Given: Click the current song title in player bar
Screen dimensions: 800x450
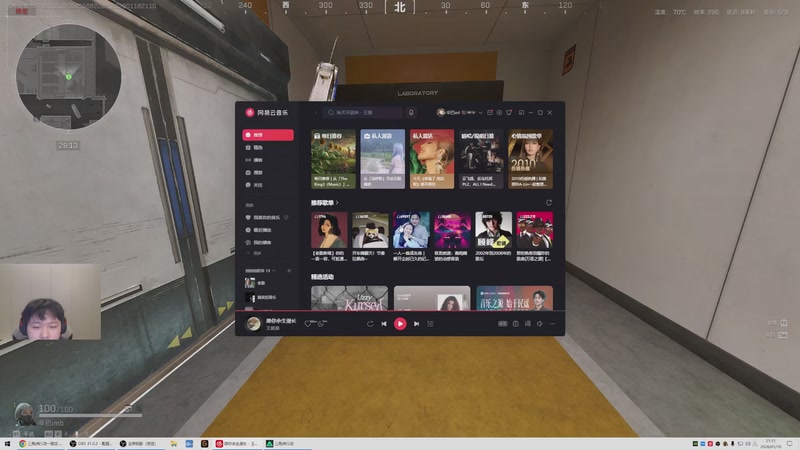Looking at the screenshot, I should point(281,320).
